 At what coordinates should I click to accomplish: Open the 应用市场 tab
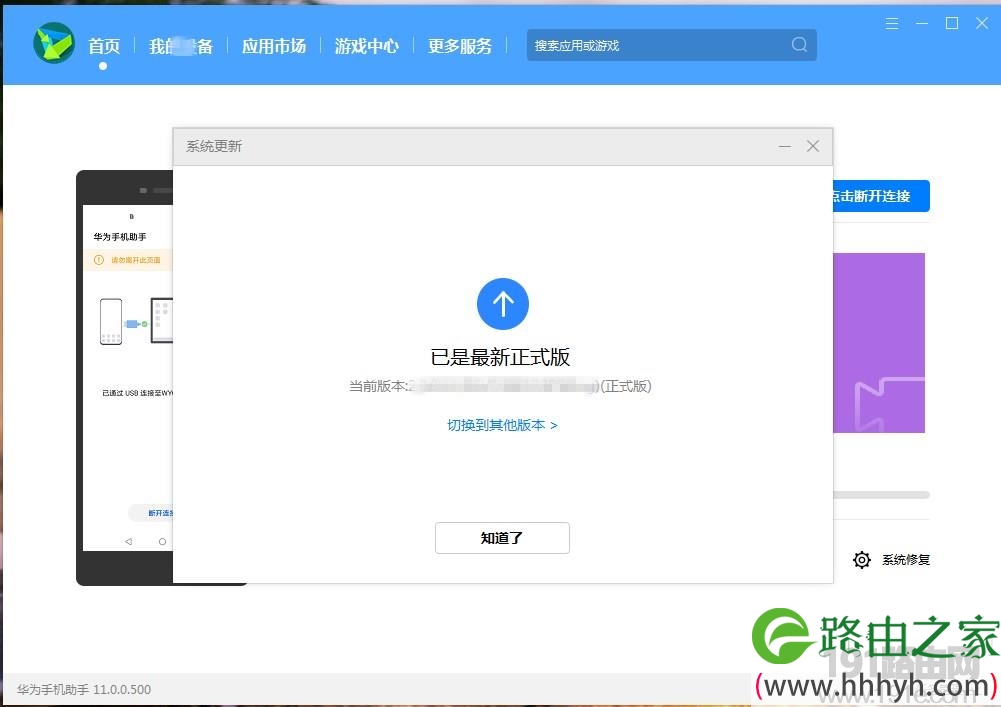tap(274, 46)
